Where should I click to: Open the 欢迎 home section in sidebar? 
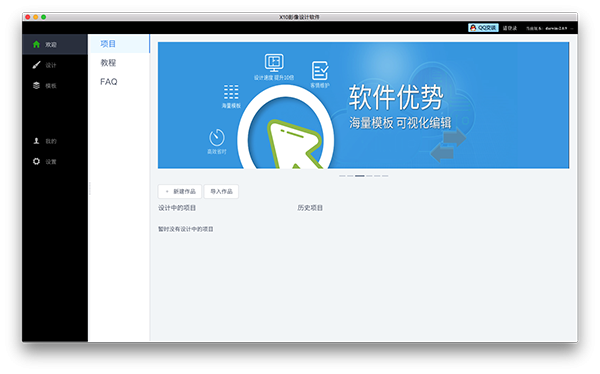click(55, 44)
